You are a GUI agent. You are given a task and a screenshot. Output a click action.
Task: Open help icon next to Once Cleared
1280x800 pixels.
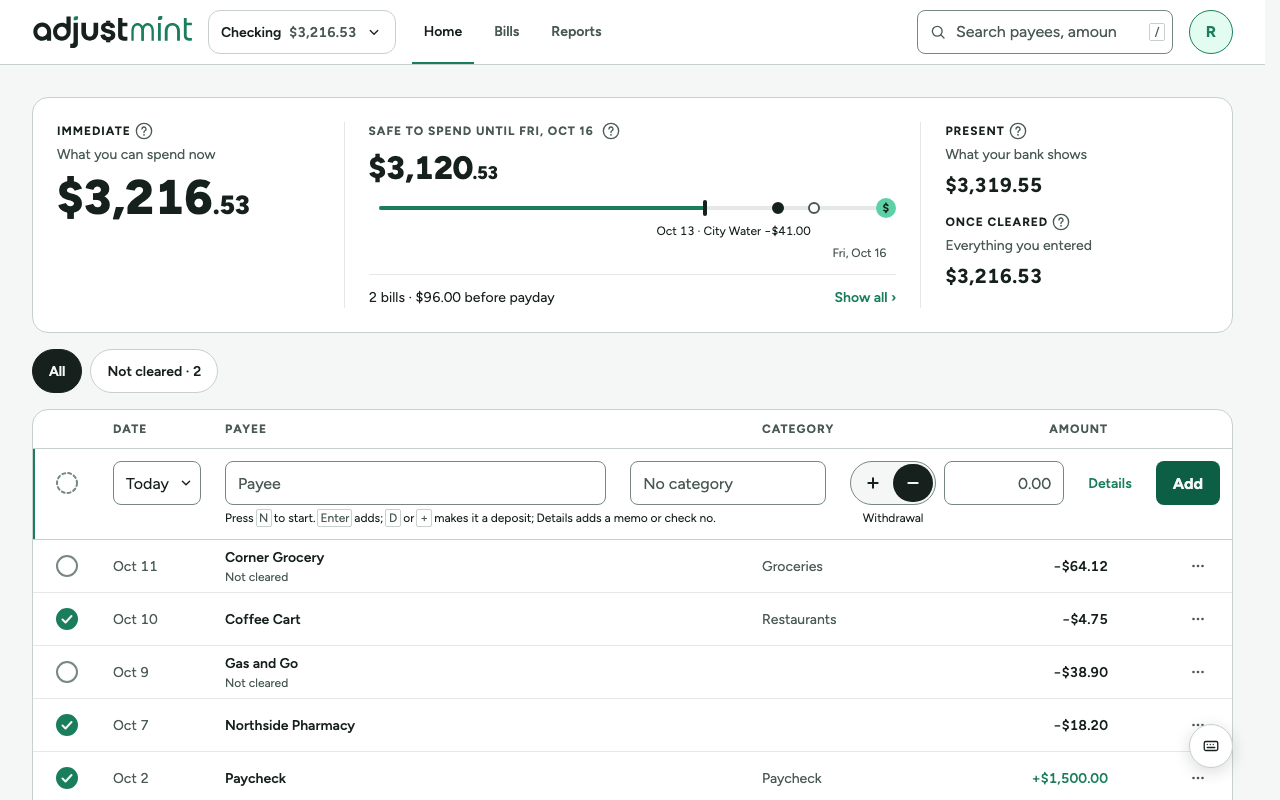[1061, 222]
